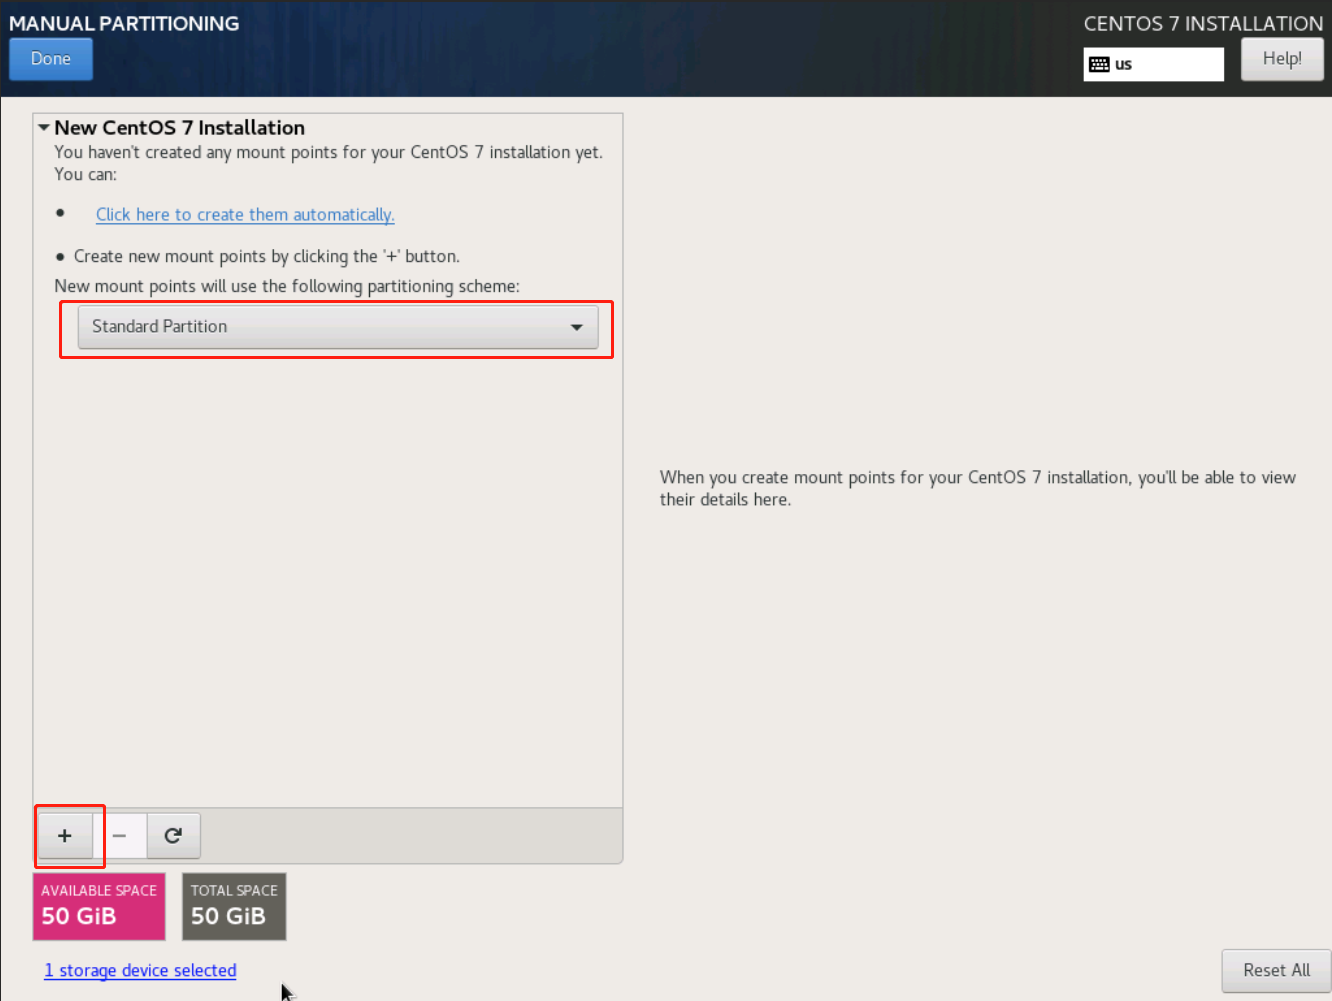The image size is (1332, 1001).
Task: Click link to create mount points automatically
Action: pos(245,215)
